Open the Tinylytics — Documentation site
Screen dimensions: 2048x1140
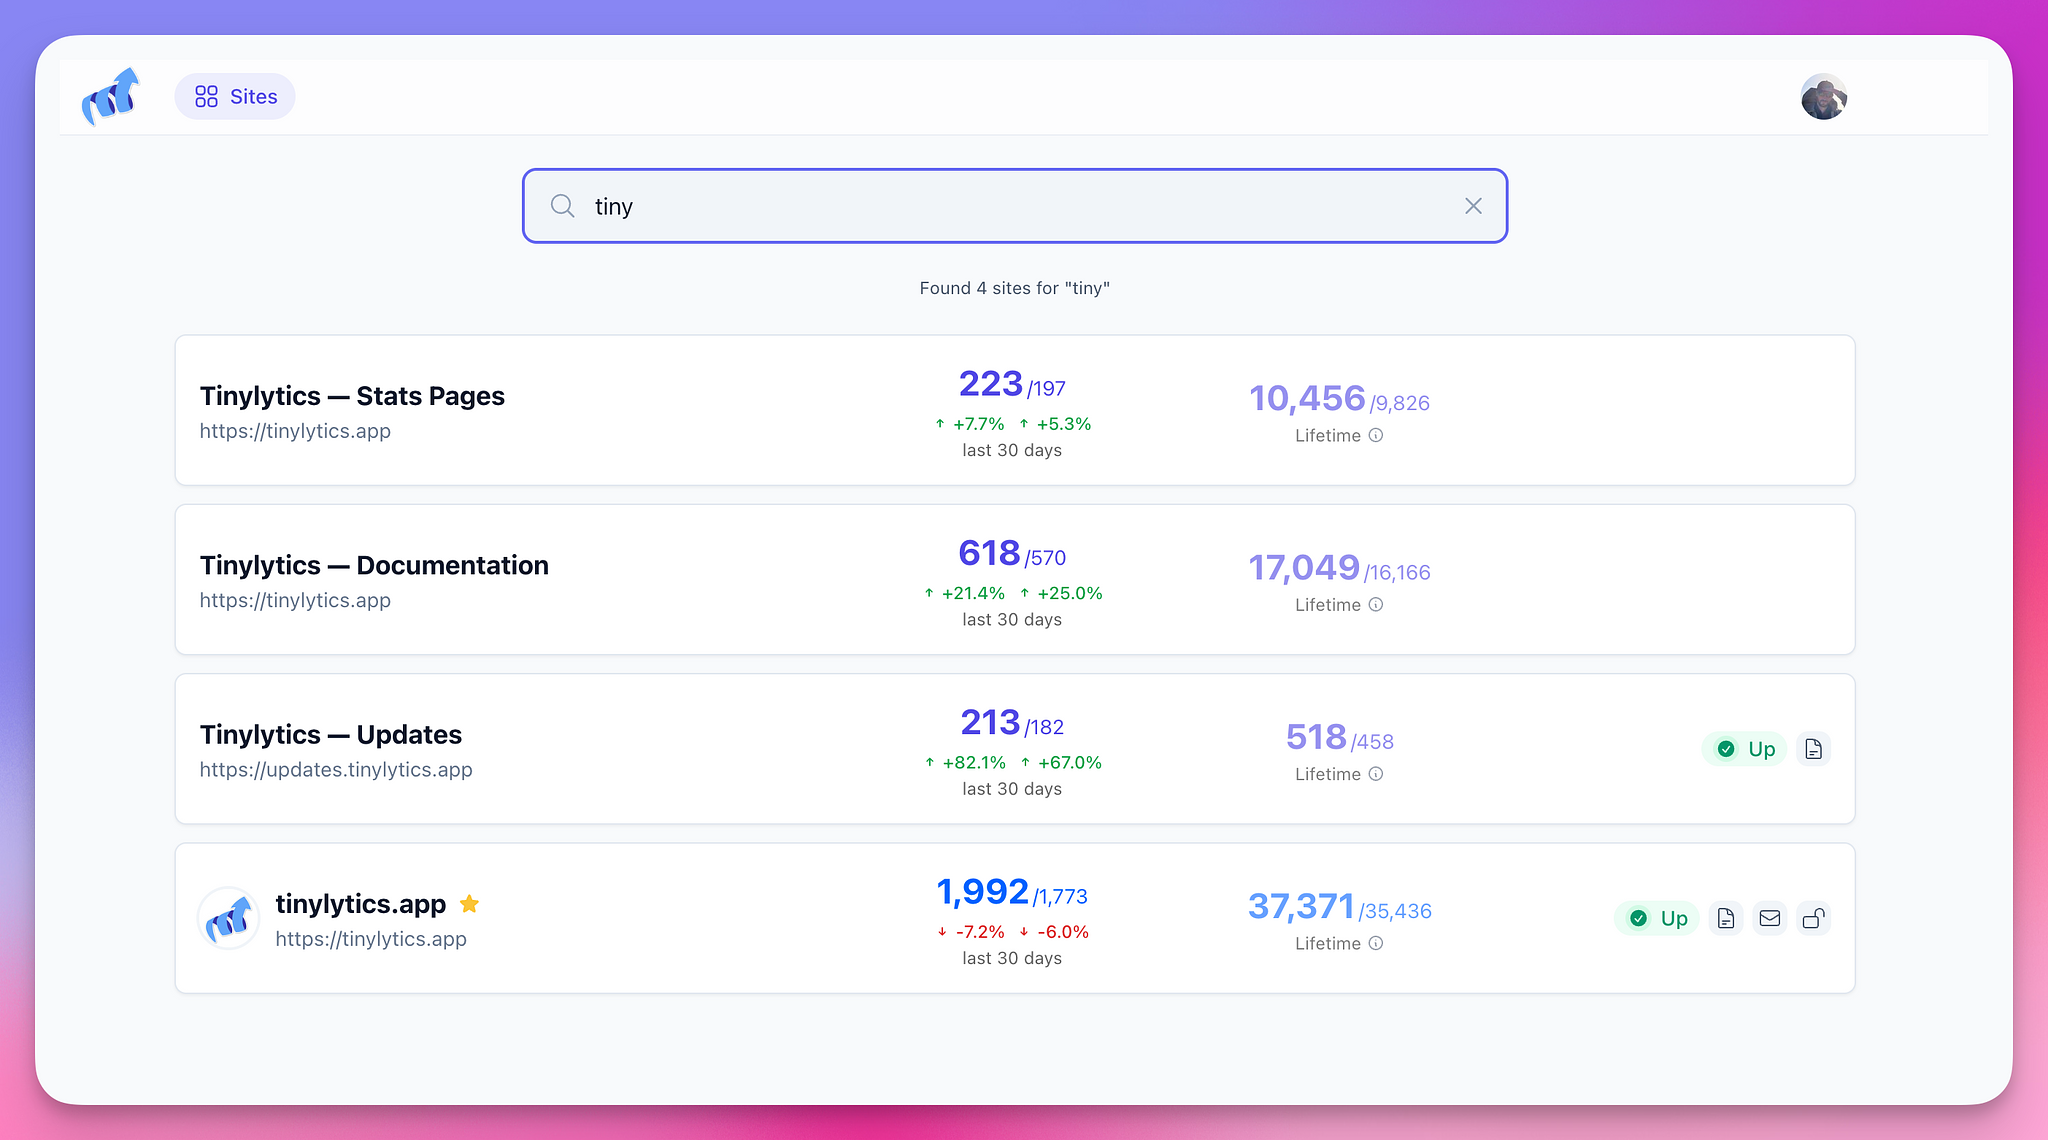[x=374, y=565]
